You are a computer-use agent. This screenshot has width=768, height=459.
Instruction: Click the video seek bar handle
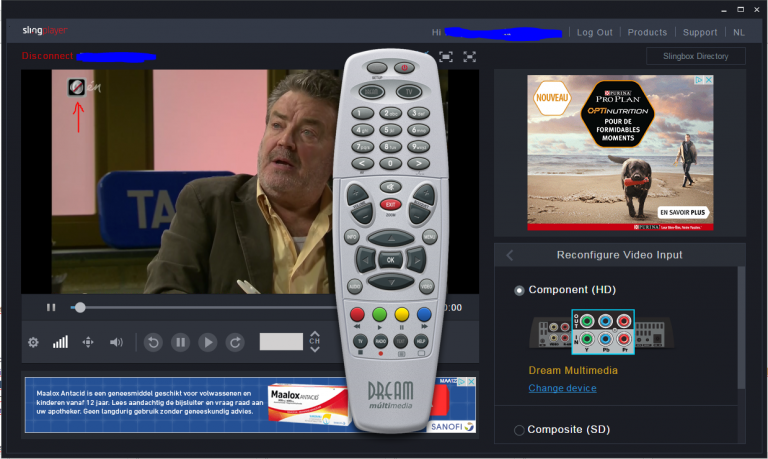pos(80,307)
